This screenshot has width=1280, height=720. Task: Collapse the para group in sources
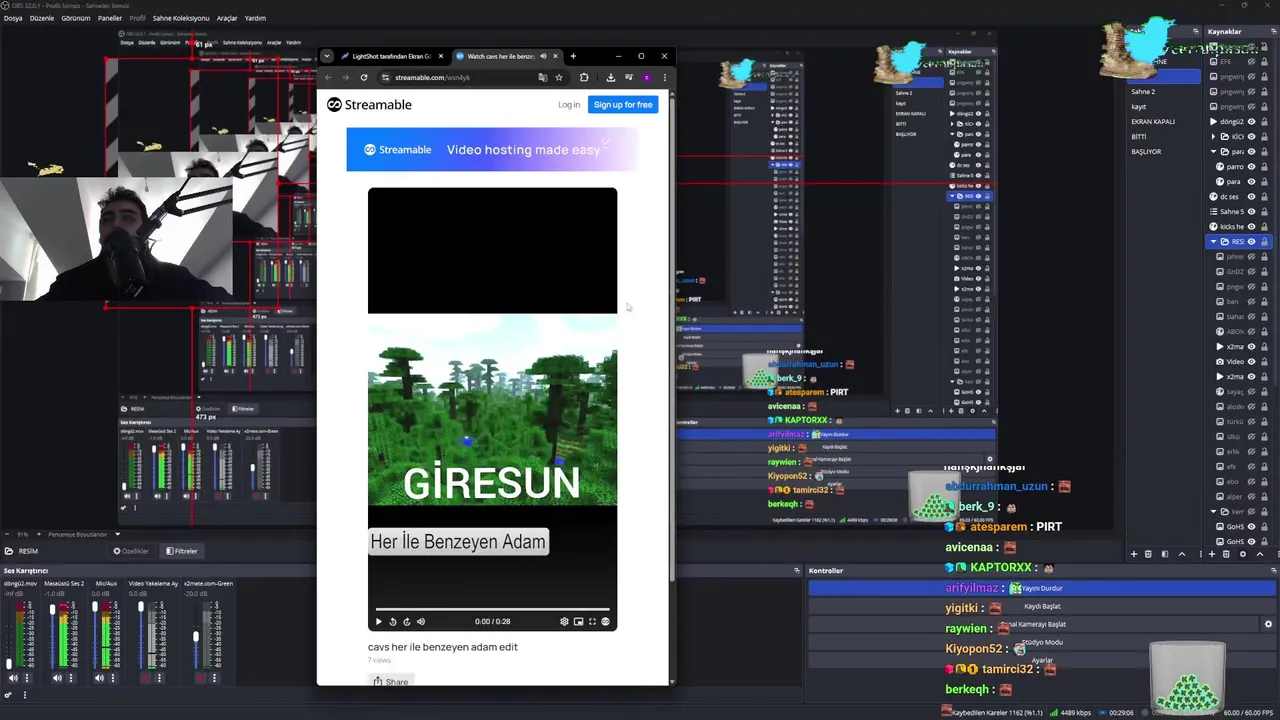(1213, 152)
